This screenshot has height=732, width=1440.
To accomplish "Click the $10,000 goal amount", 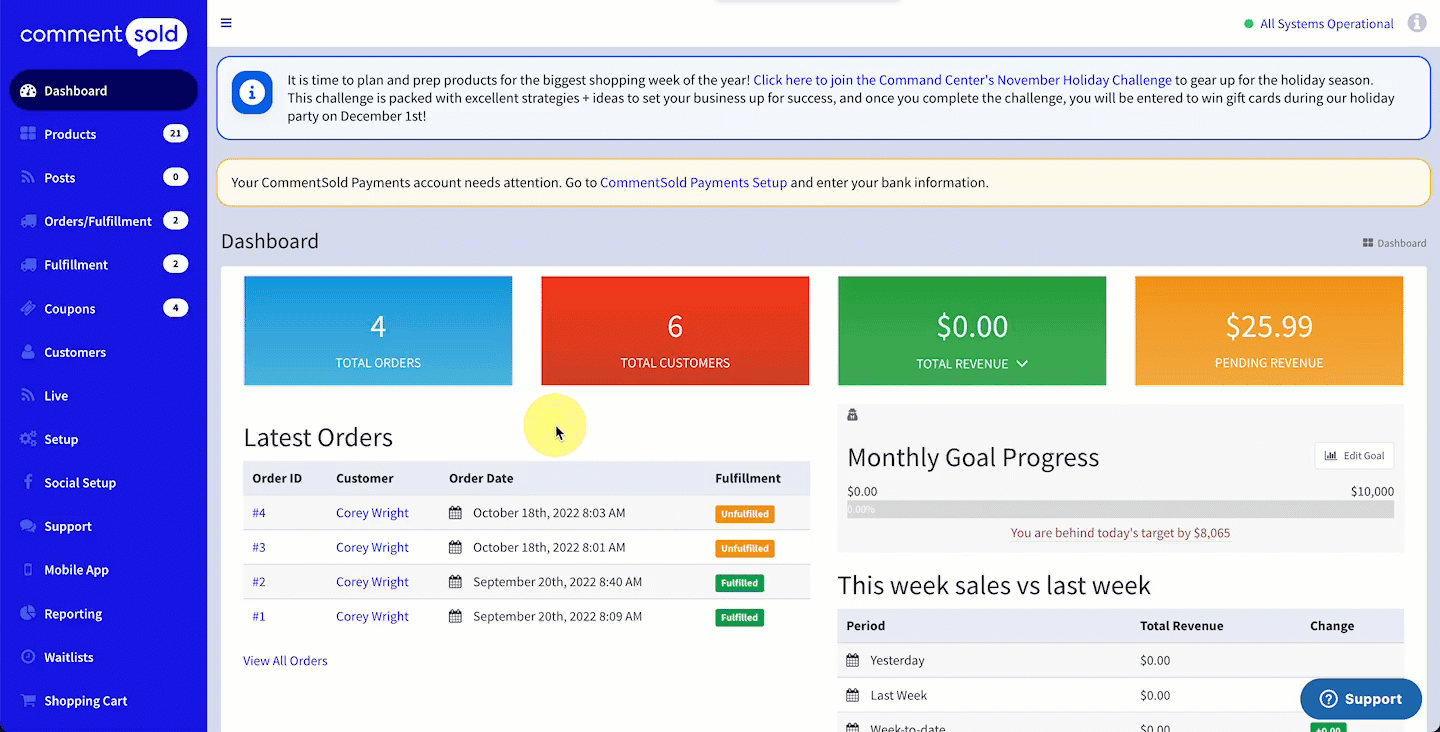I will coord(1372,492).
